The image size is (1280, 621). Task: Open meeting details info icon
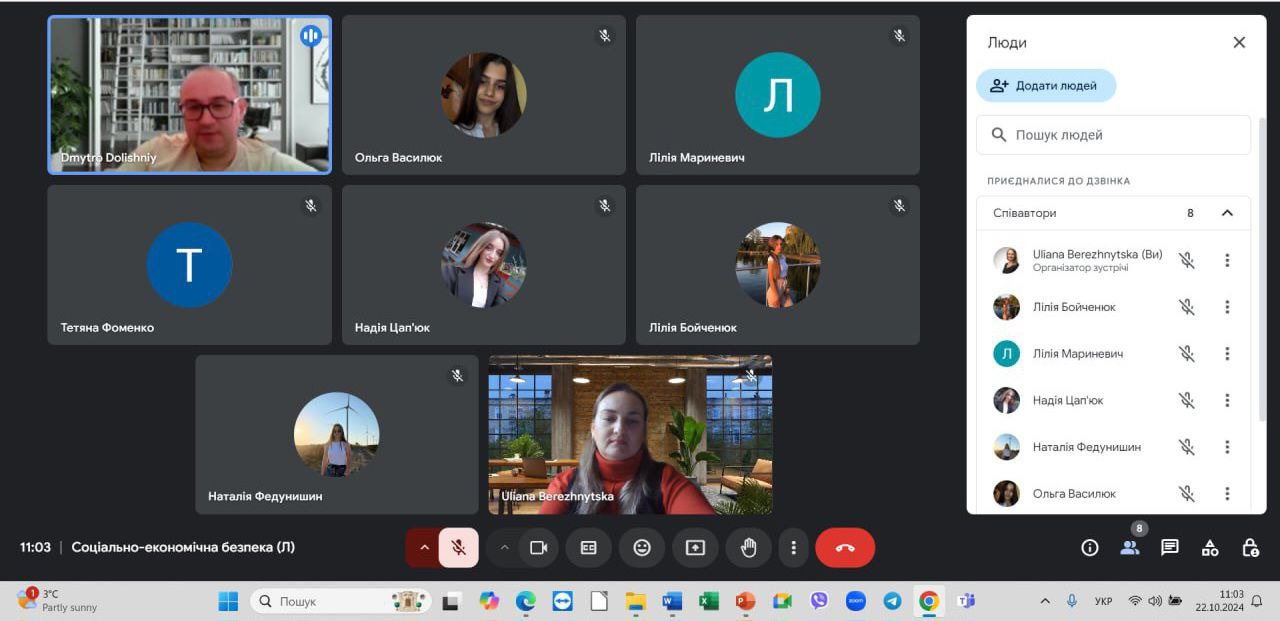pyautogui.click(x=1090, y=547)
